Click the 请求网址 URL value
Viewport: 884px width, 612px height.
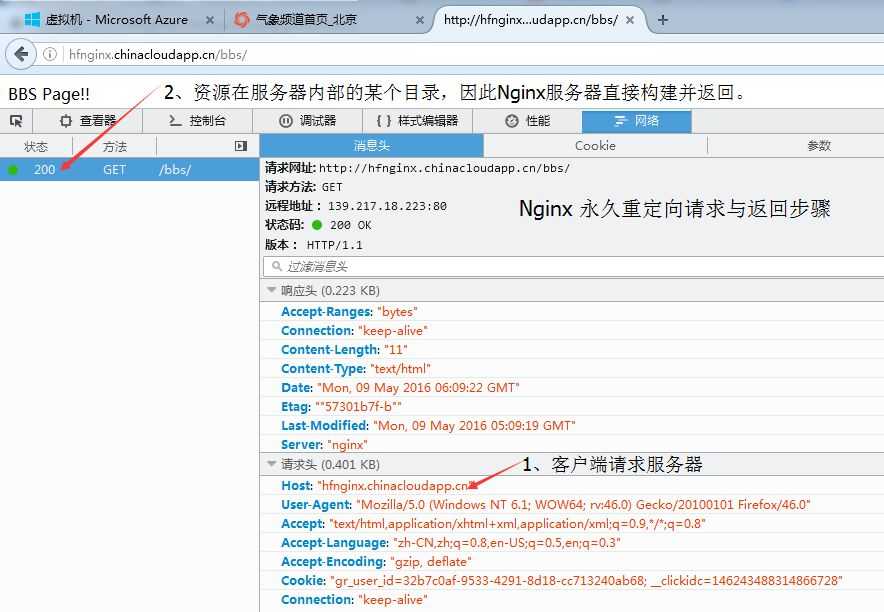[x=444, y=168]
